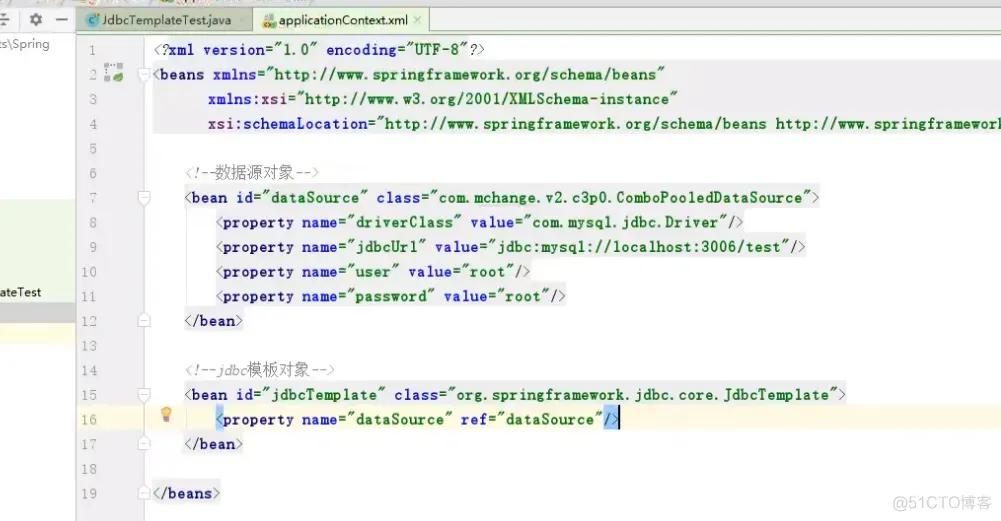
Task: Collapse the dataSource bean fold marker
Action: (x=144, y=198)
